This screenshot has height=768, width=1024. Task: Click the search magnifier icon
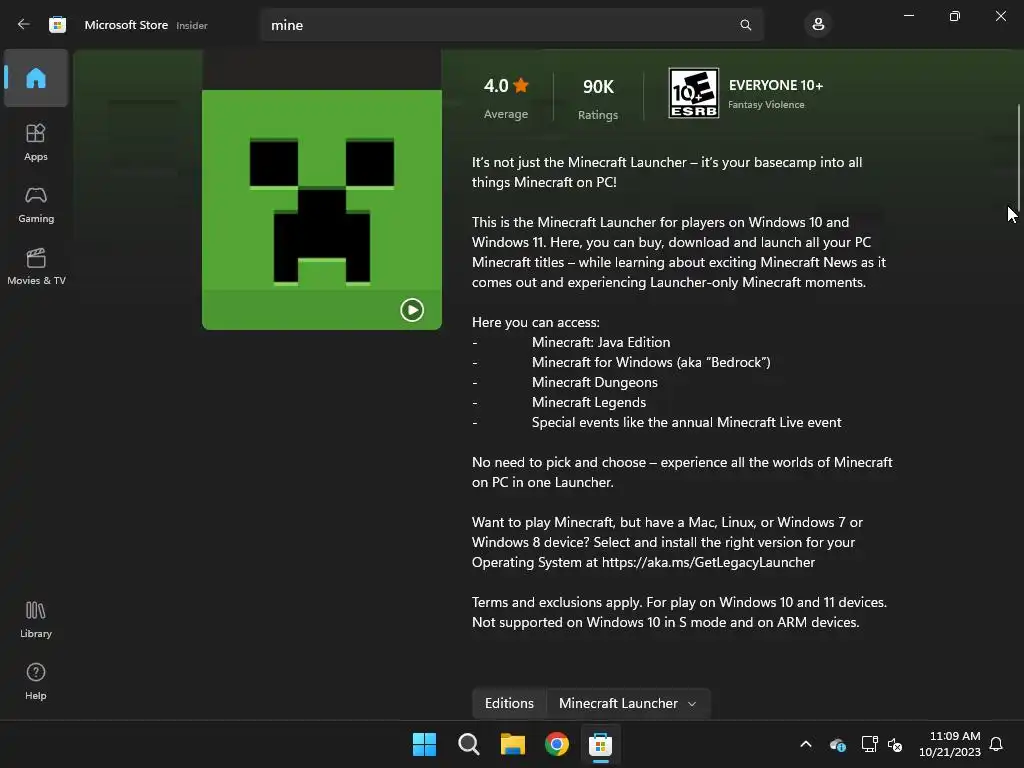[745, 25]
